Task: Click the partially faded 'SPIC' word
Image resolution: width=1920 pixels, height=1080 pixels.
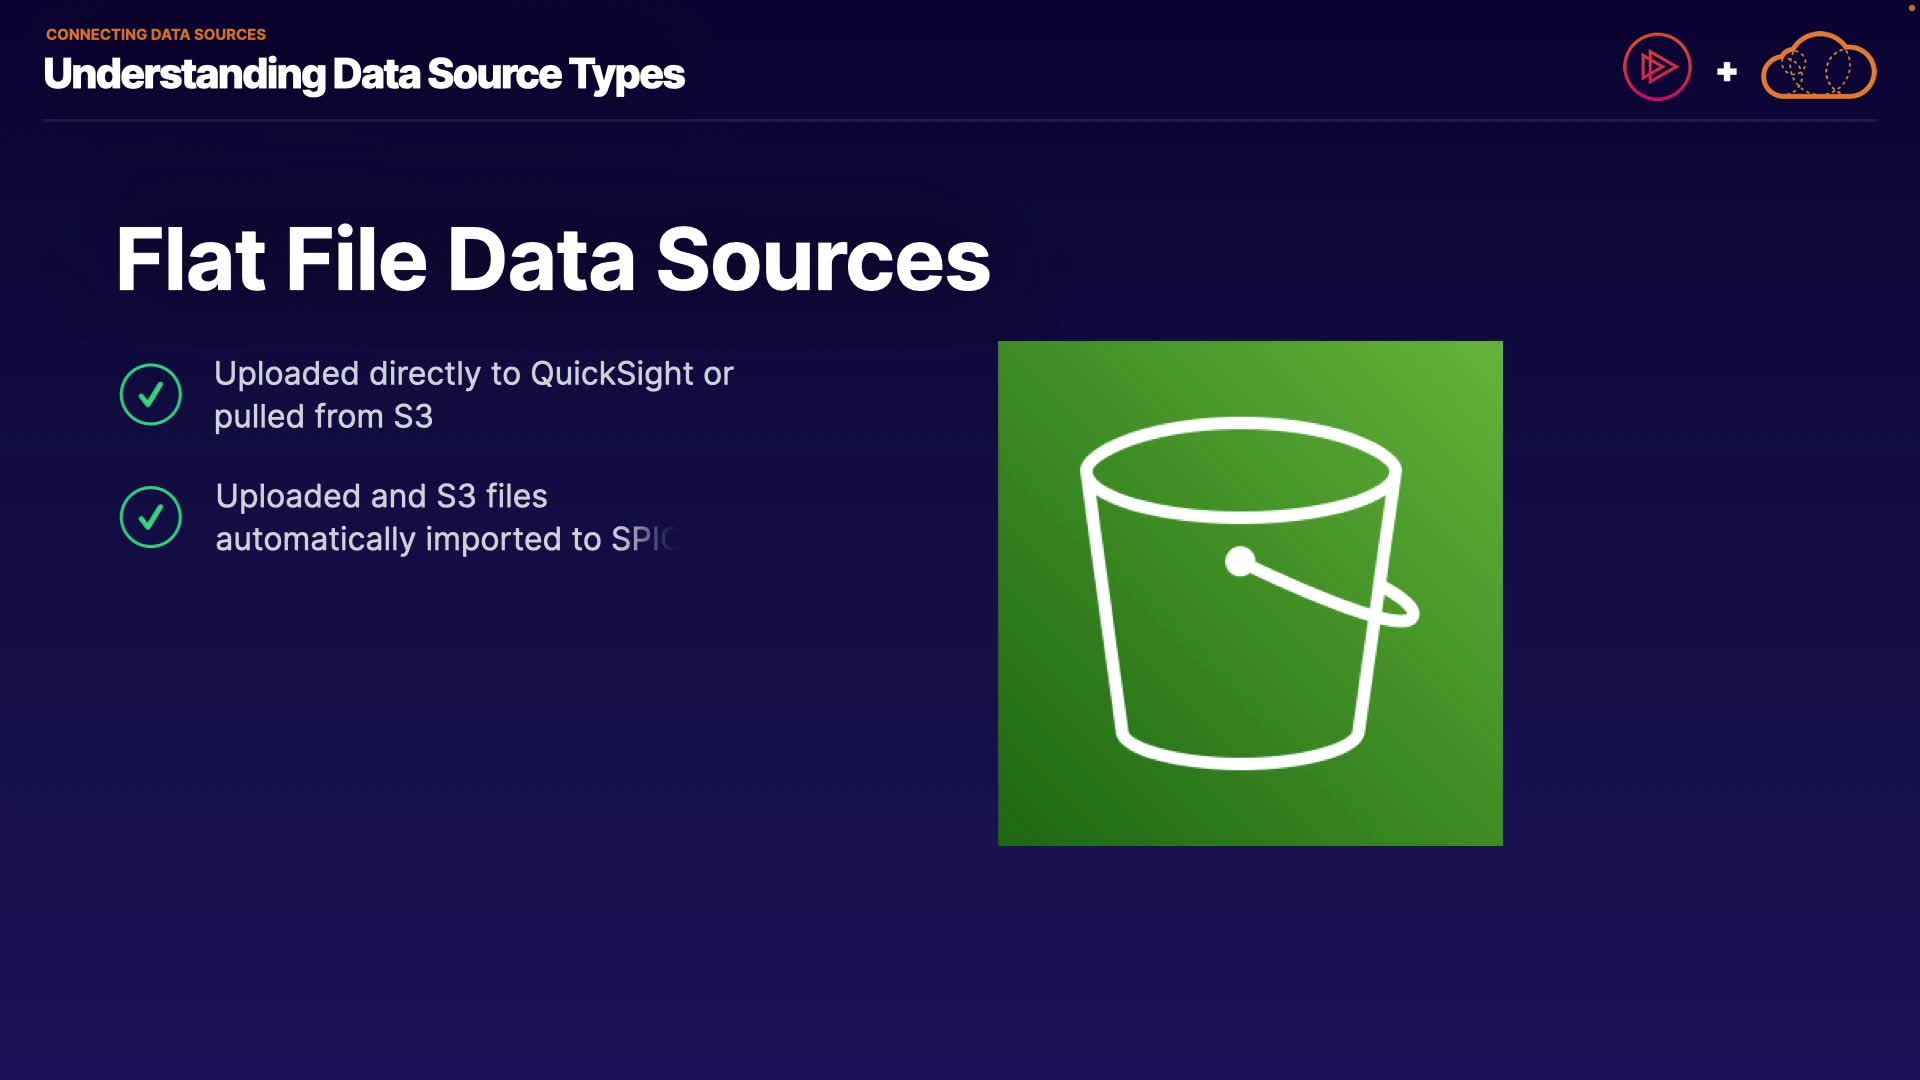Action: pyautogui.click(x=644, y=540)
